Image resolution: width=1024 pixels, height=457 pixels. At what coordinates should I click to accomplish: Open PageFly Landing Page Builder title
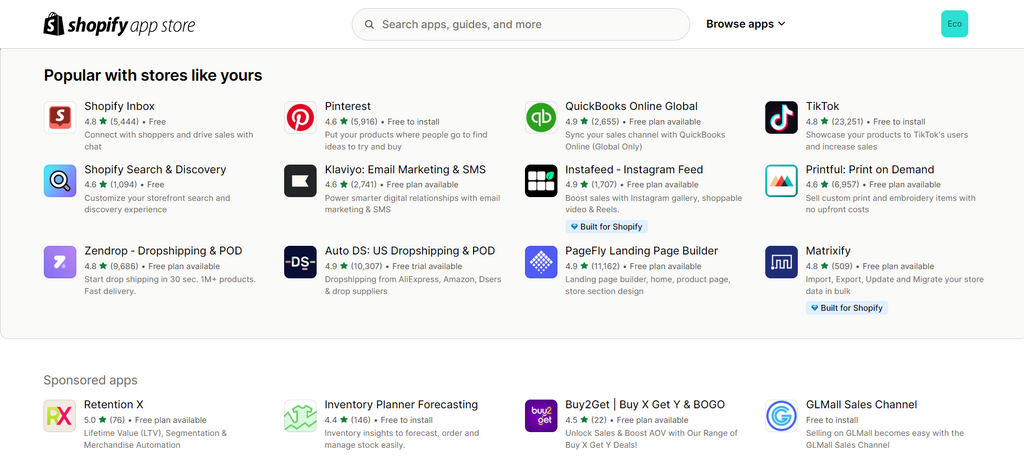pyautogui.click(x=641, y=251)
